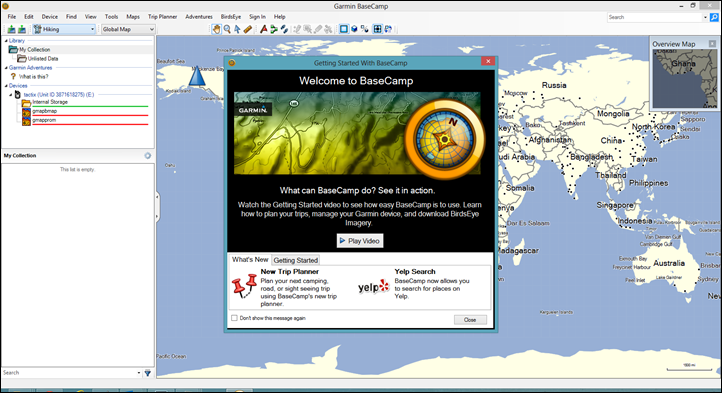Collapse the tactix device tree node
The image size is (722, 393).
point(10,94)
